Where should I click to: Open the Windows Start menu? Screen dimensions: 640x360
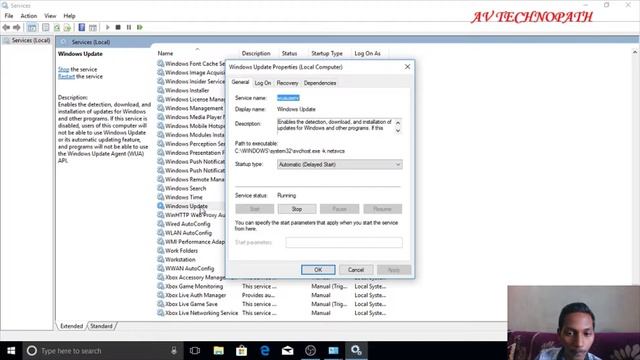point(11,351)
